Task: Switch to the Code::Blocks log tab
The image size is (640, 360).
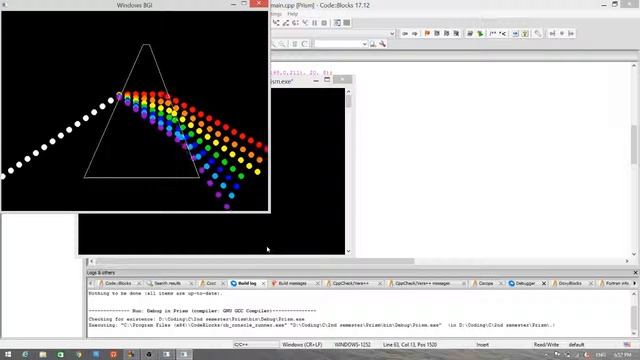Action: tap(118, 283)
